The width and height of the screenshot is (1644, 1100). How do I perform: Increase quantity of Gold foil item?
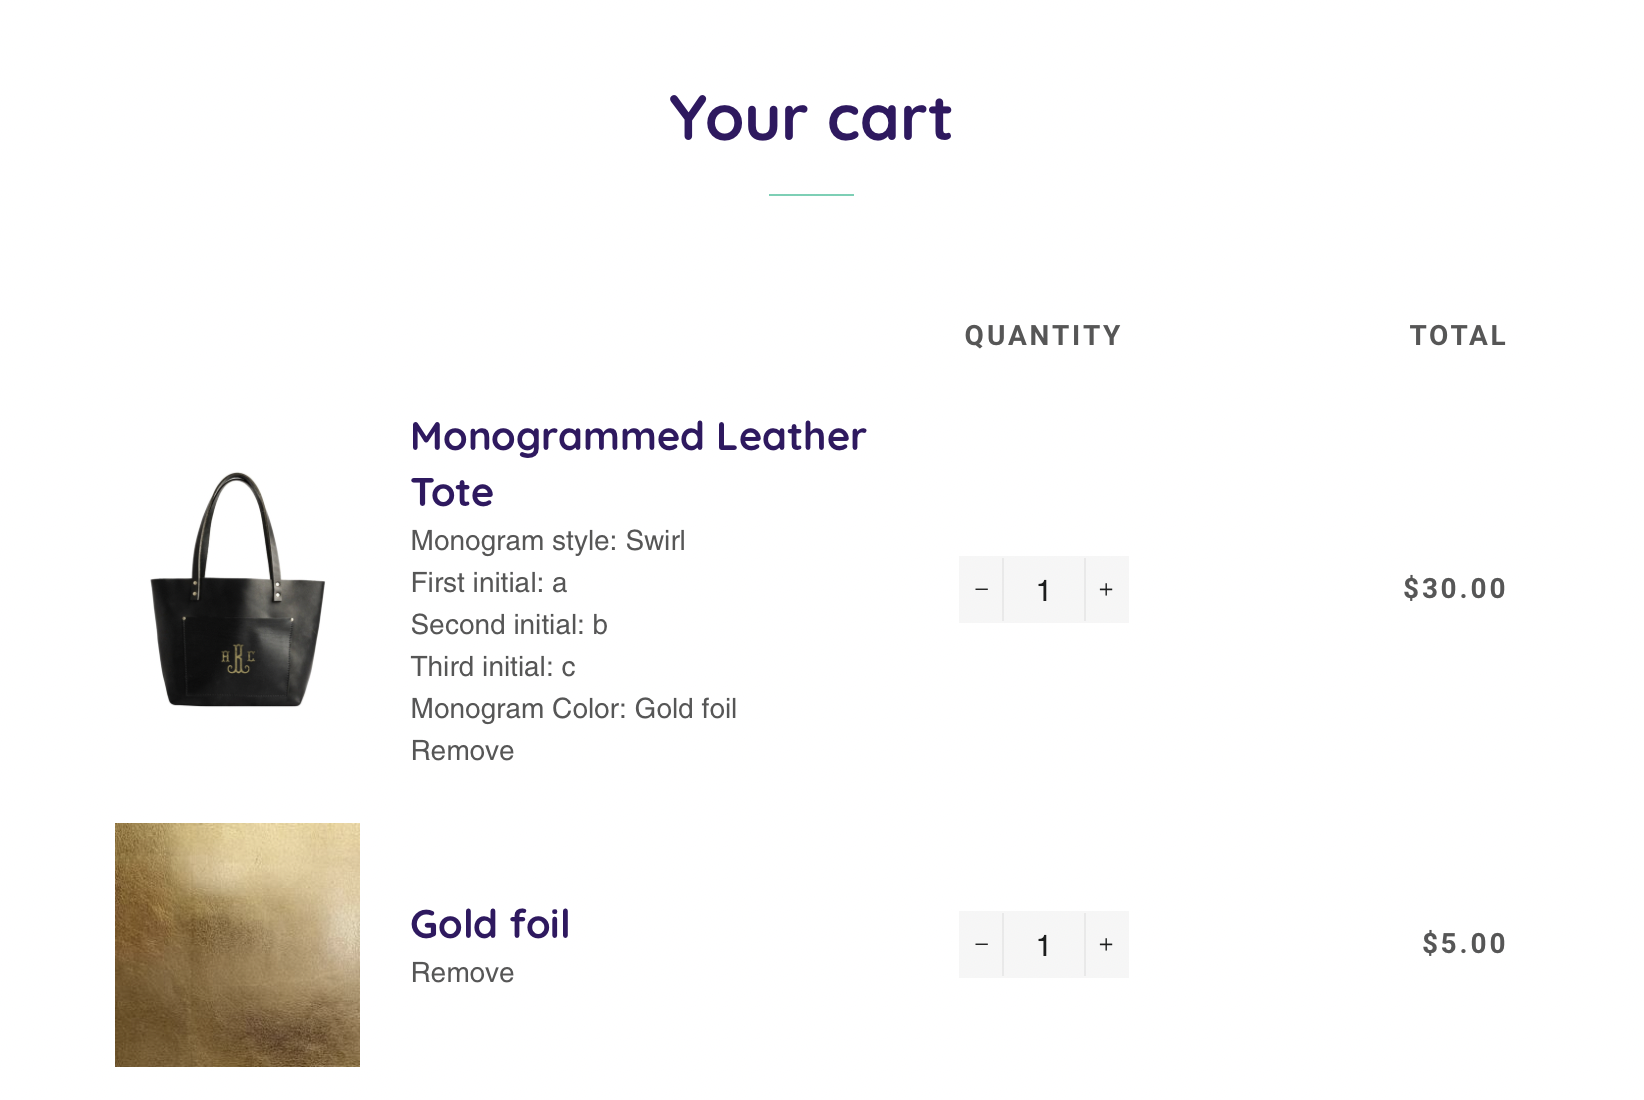point(1106,945)
